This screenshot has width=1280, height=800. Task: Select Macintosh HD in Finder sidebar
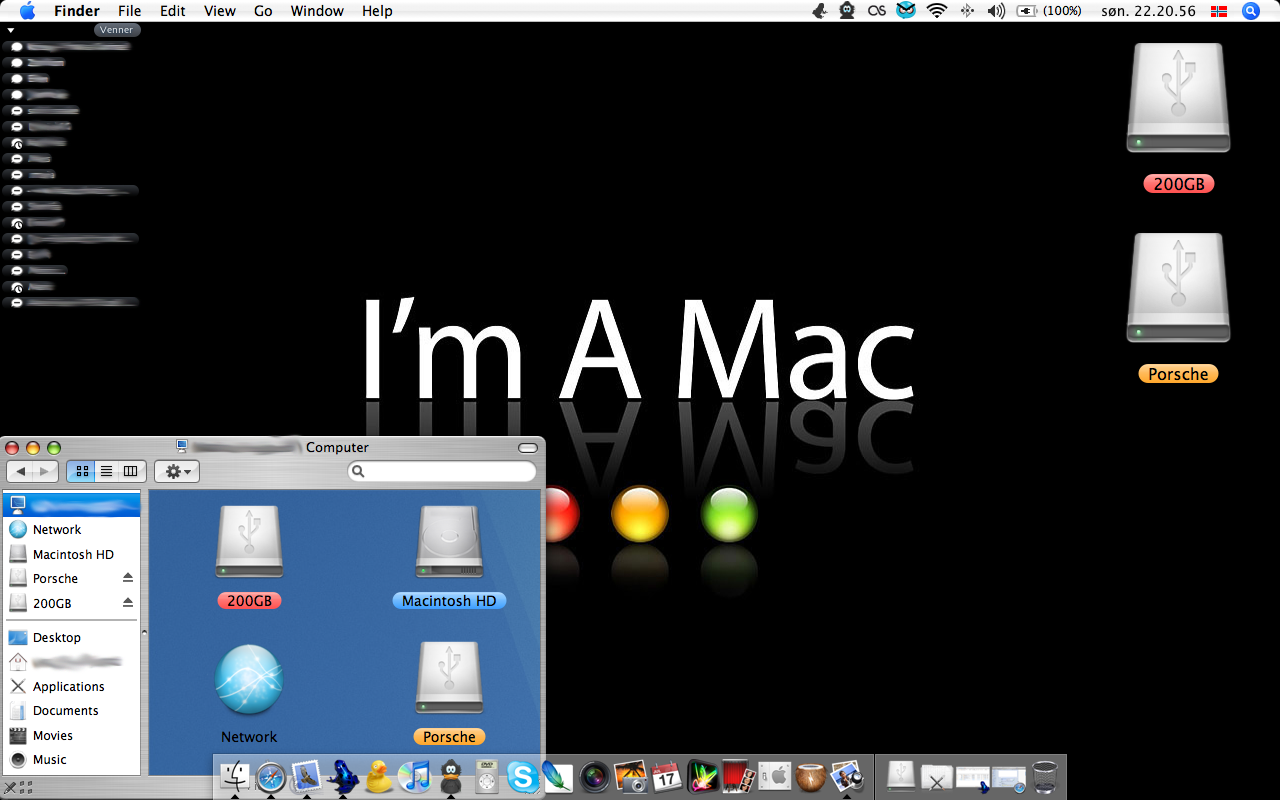click(72, 554)
